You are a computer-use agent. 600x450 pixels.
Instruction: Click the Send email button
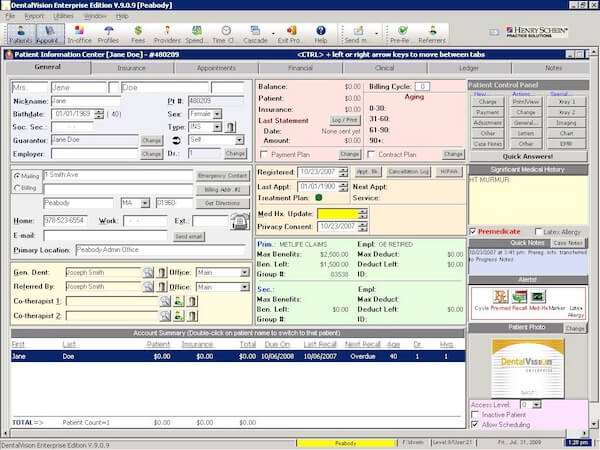tap(189, 236)
